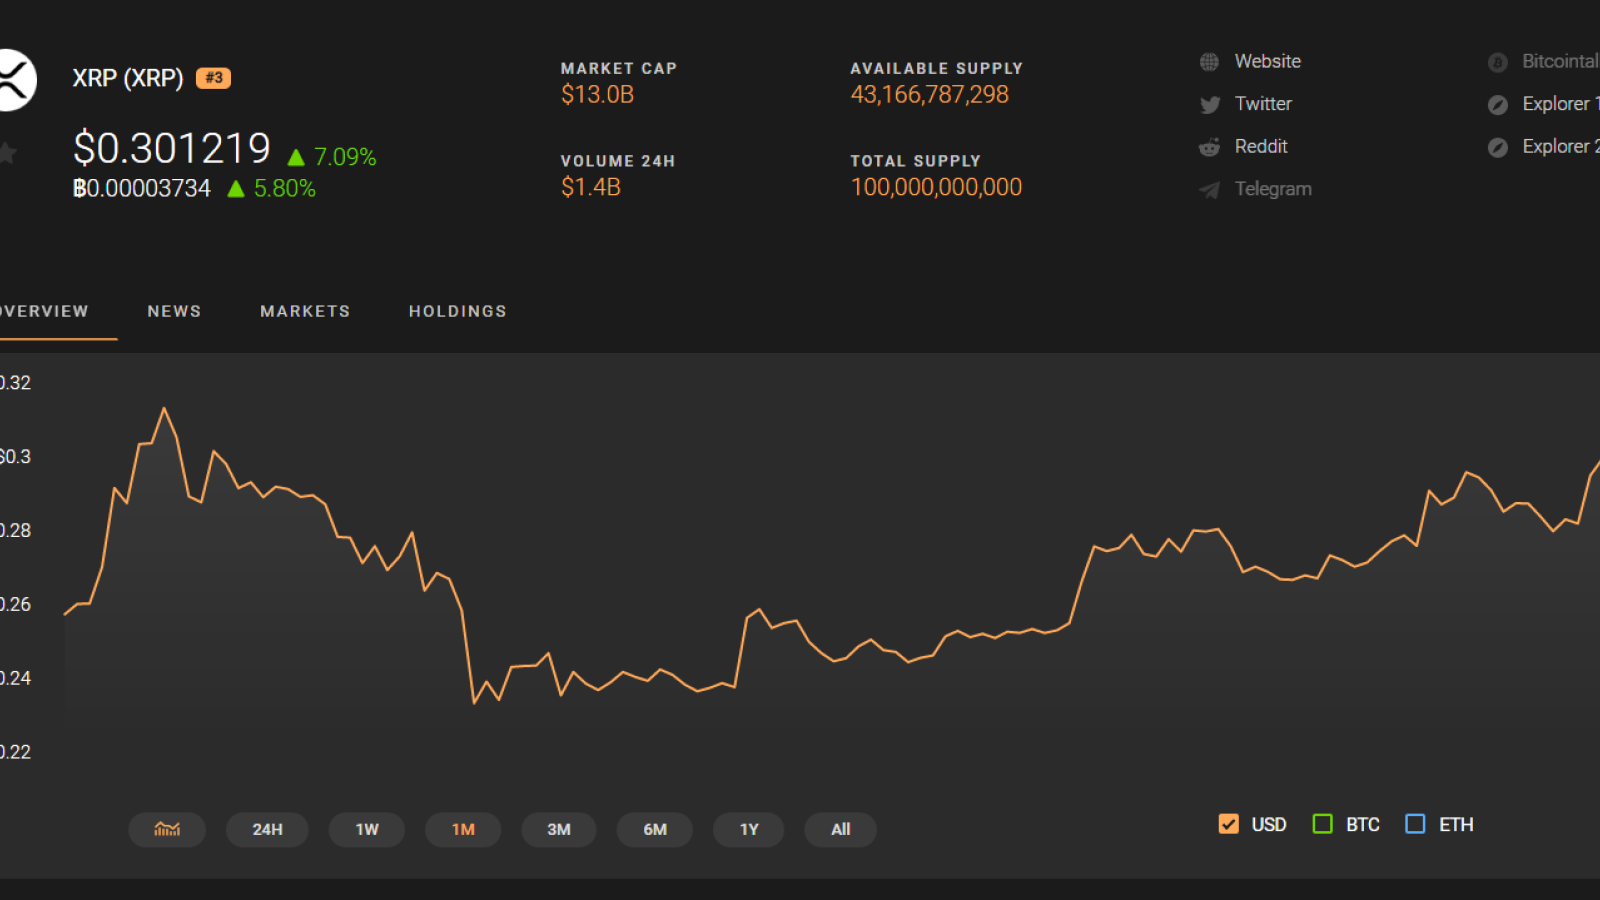
Task: Click the 0.22 y-axis label
Action: coord(15,752)
